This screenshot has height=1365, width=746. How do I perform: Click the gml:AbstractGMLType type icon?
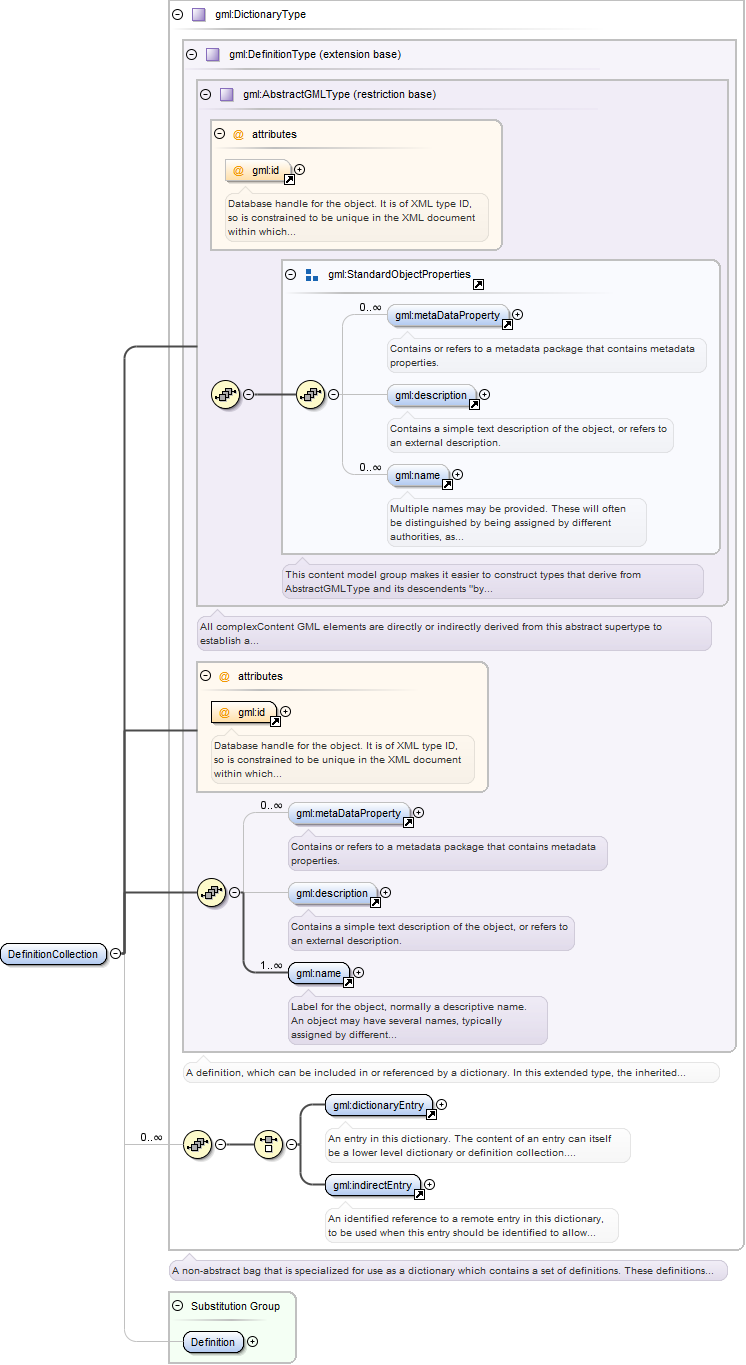click(226, 95)
